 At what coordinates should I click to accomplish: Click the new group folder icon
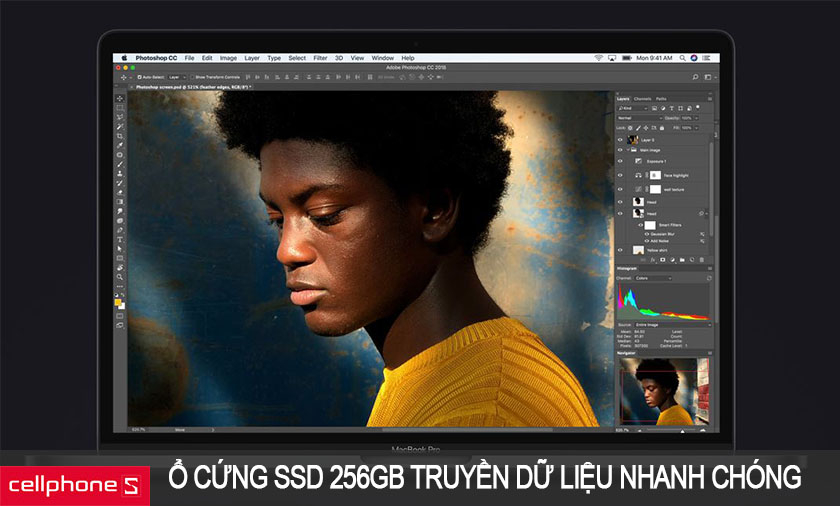[682, 260]
